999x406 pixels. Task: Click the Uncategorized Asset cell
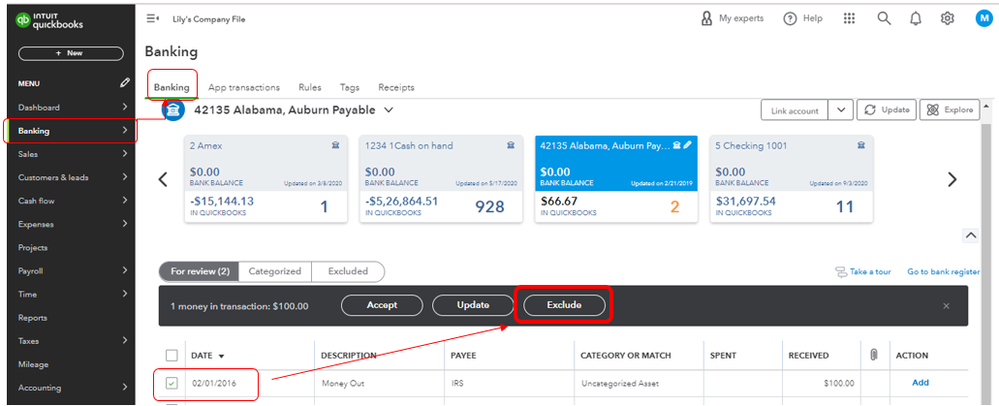(620, 384)
